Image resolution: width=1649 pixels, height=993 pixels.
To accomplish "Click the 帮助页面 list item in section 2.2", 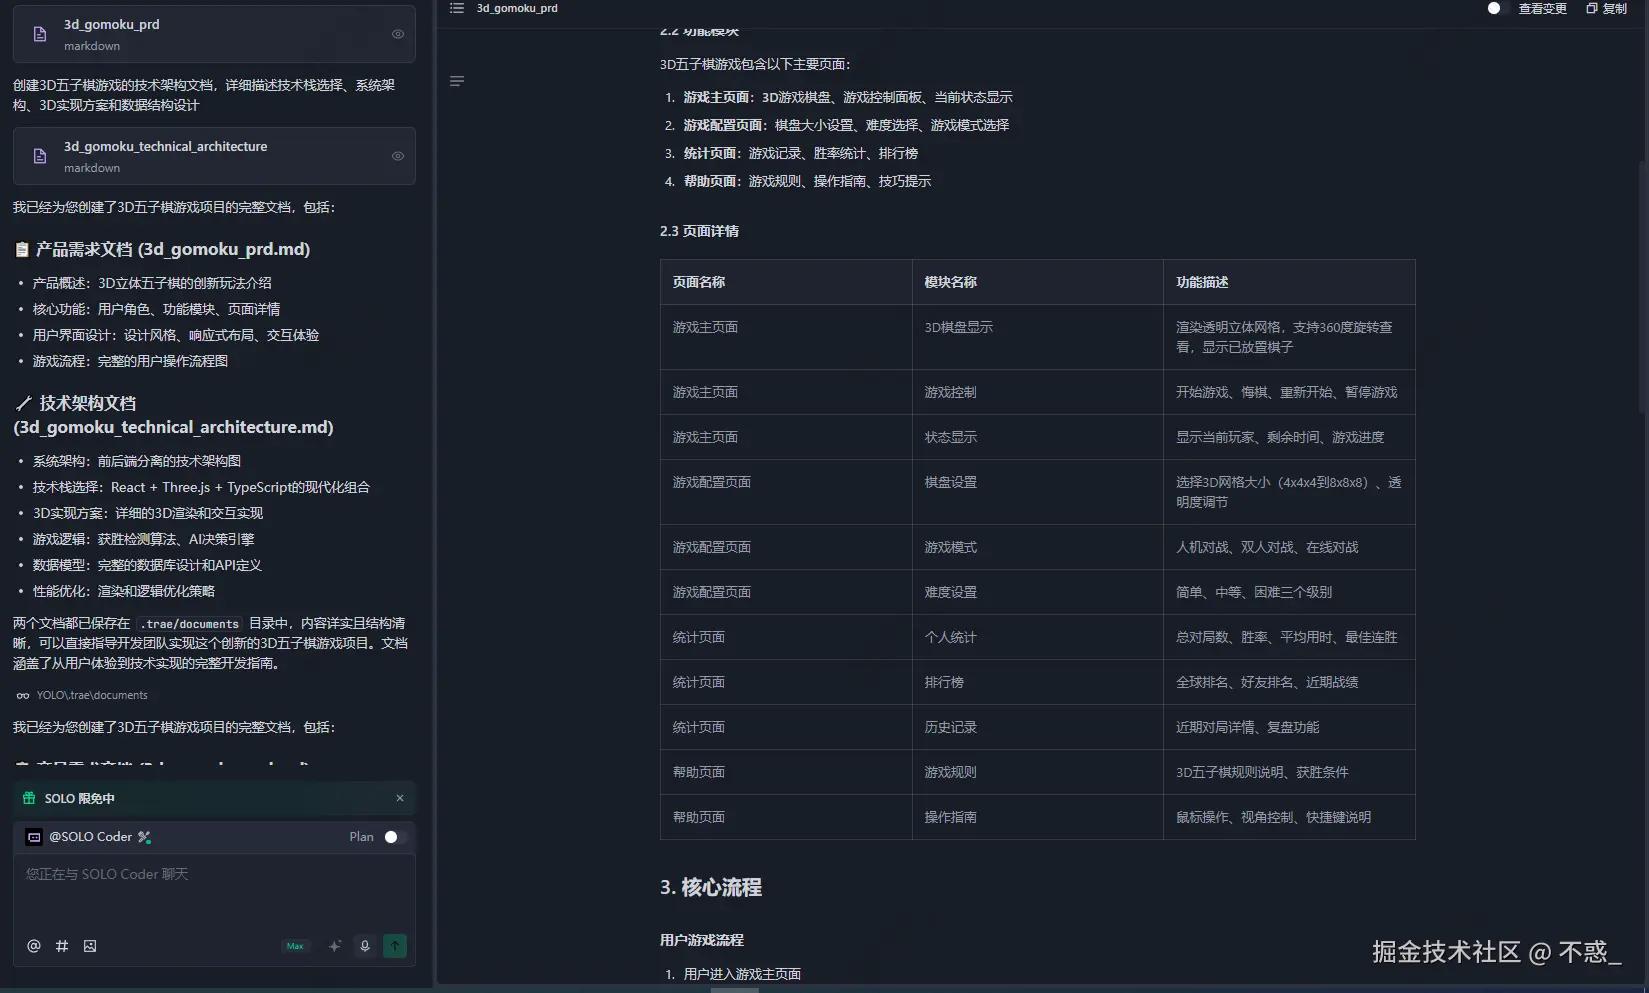I will [x=807, y=181].
